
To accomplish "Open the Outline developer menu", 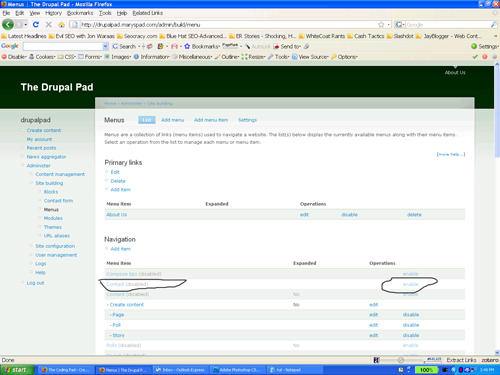I will point(227,57).
